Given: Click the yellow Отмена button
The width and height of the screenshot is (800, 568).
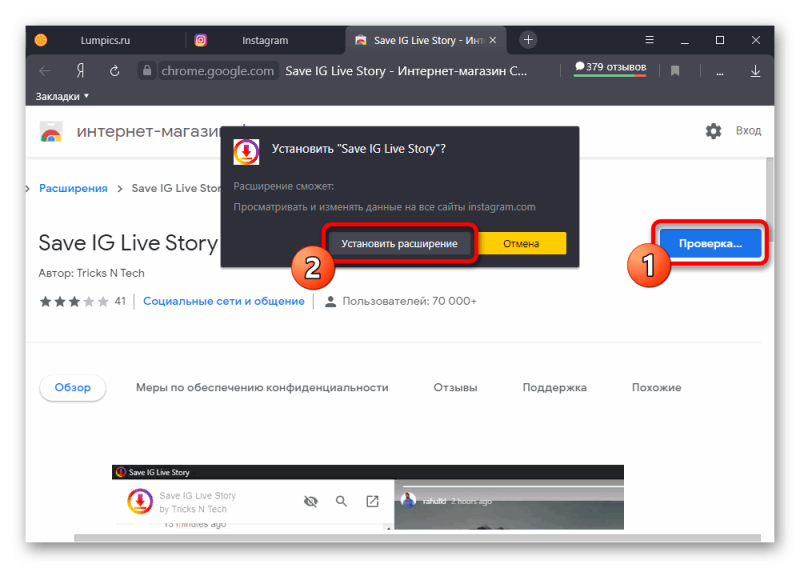Looking at the screenshot, I should pyautogui.click(x=521, y=243).
